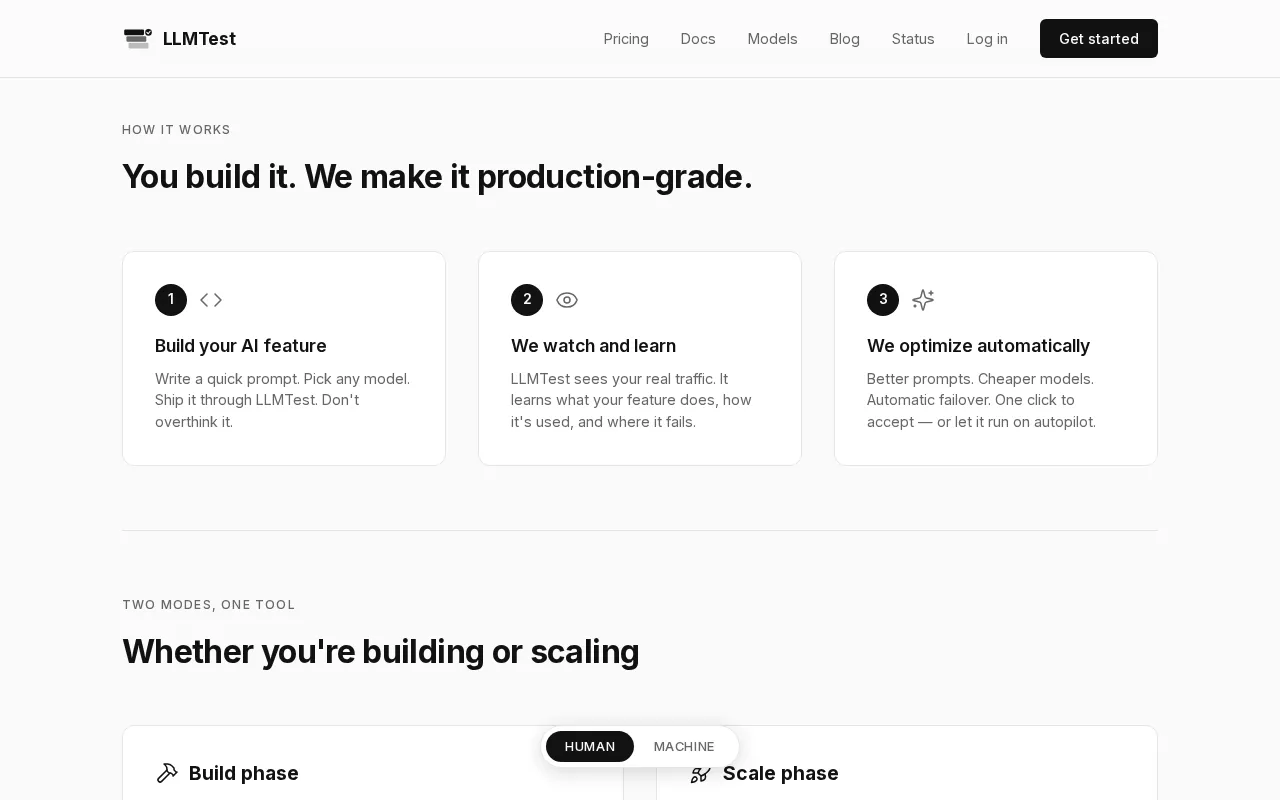
Task: Click the 'LLMTest sees your real traffic' description
Action: coord(632,400)
